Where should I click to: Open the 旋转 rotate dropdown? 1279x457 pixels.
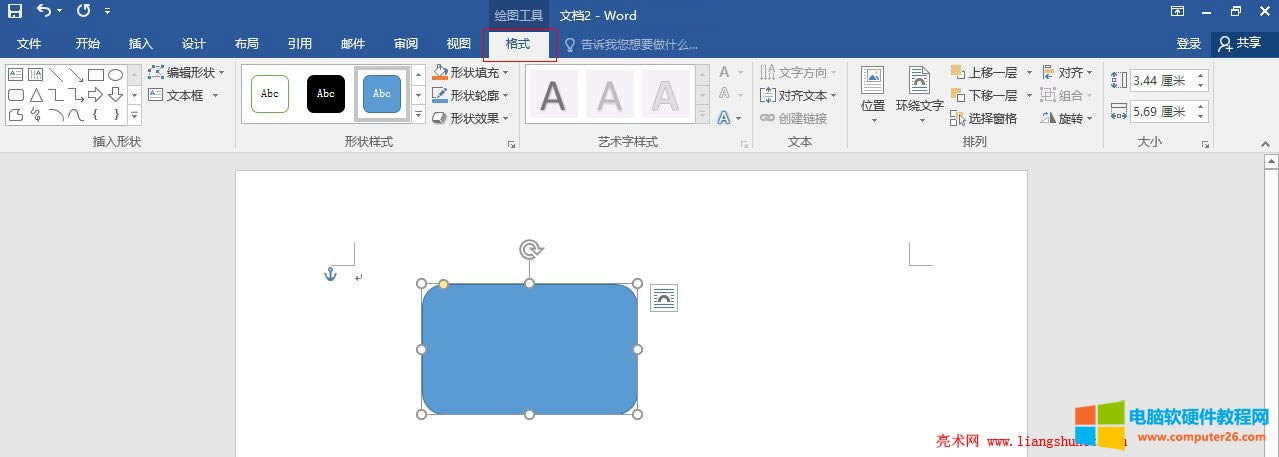pos(1067,118)
